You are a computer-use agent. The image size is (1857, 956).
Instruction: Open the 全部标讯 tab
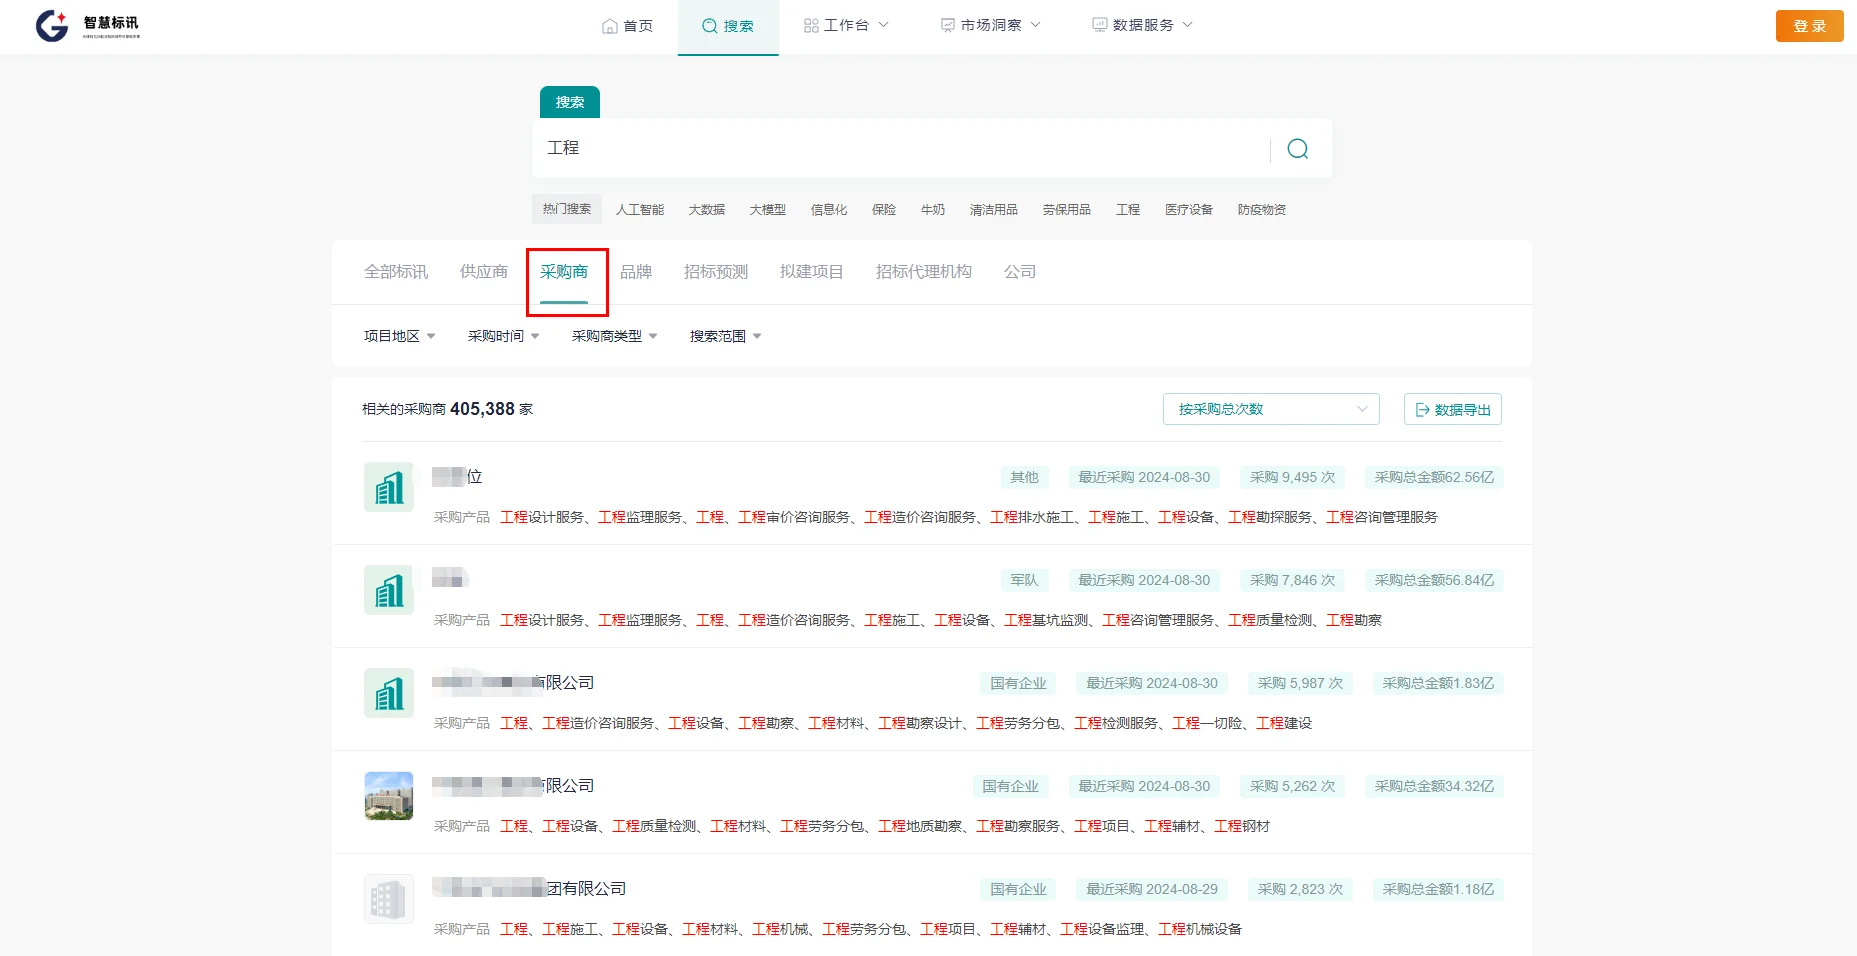[396, 271]
